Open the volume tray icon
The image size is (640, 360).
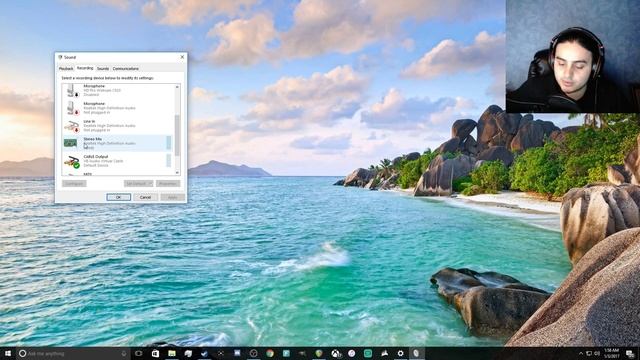pyautogui.click(x=597, y=353)
